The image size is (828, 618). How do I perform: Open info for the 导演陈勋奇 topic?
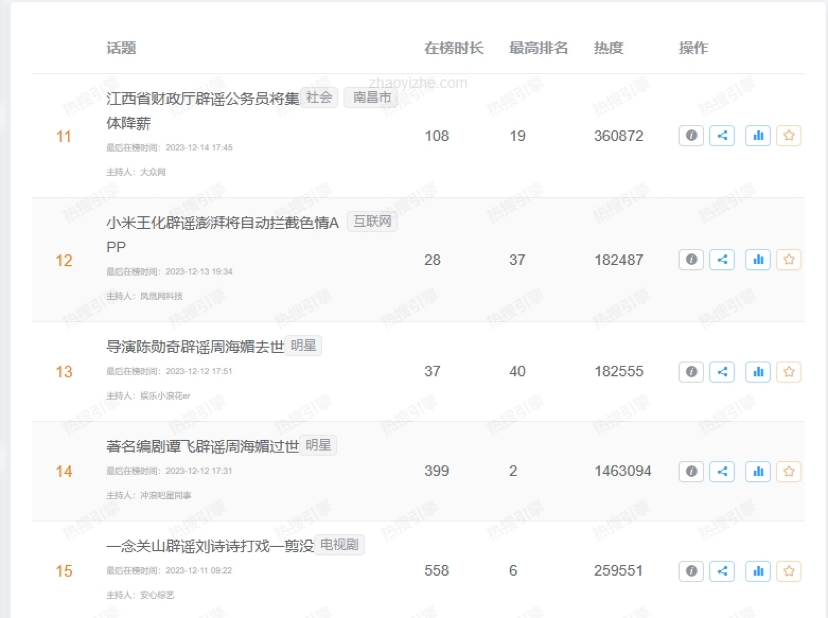click(691, 371)
